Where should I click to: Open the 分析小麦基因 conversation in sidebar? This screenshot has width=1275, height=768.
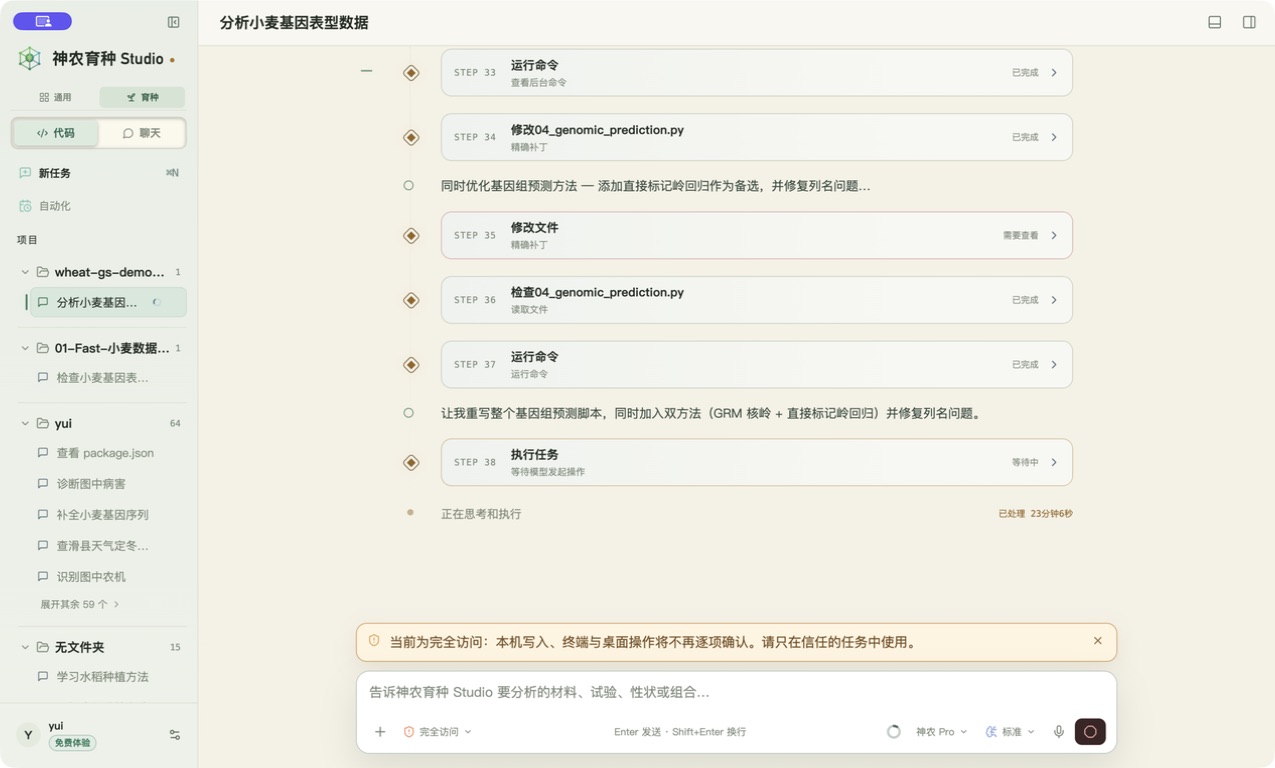click(108, 302)
